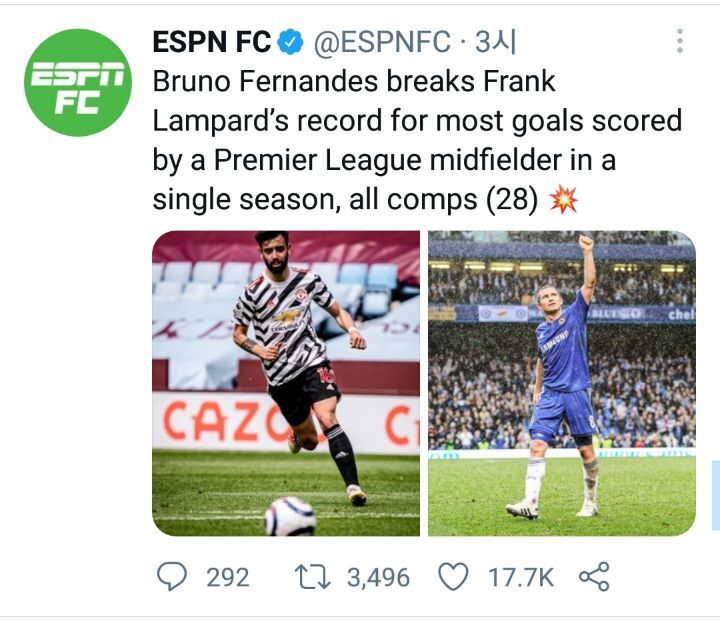Click "Bruno Fernandes" in the tweet text
The width and height of the screenshot is (720, 621).
[273, 81]
